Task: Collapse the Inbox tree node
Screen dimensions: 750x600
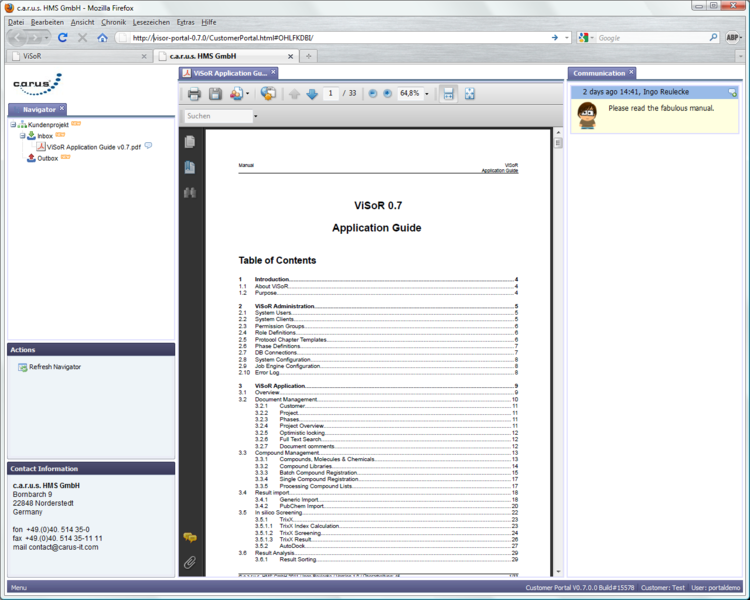Action: tap(22, 136)
